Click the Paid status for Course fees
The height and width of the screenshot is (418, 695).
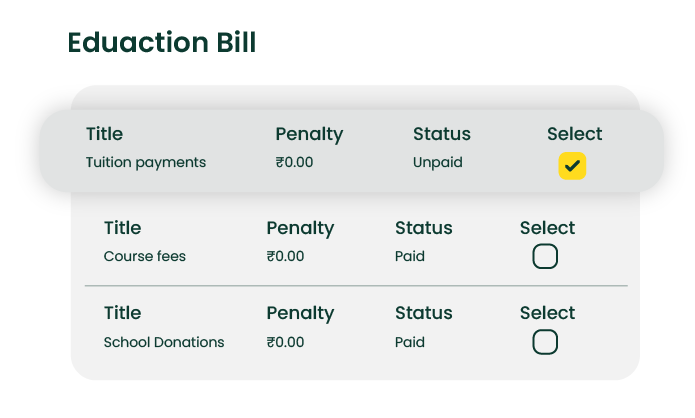(410, 256)
